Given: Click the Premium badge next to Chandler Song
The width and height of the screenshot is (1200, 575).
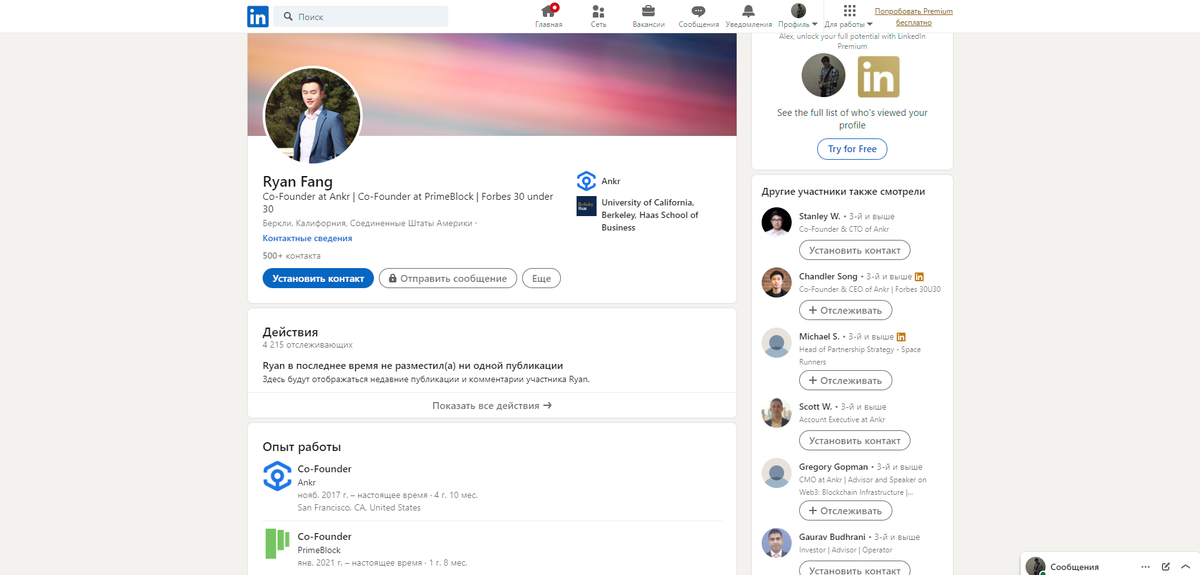Looking at the screenshot, I should 919,276.
